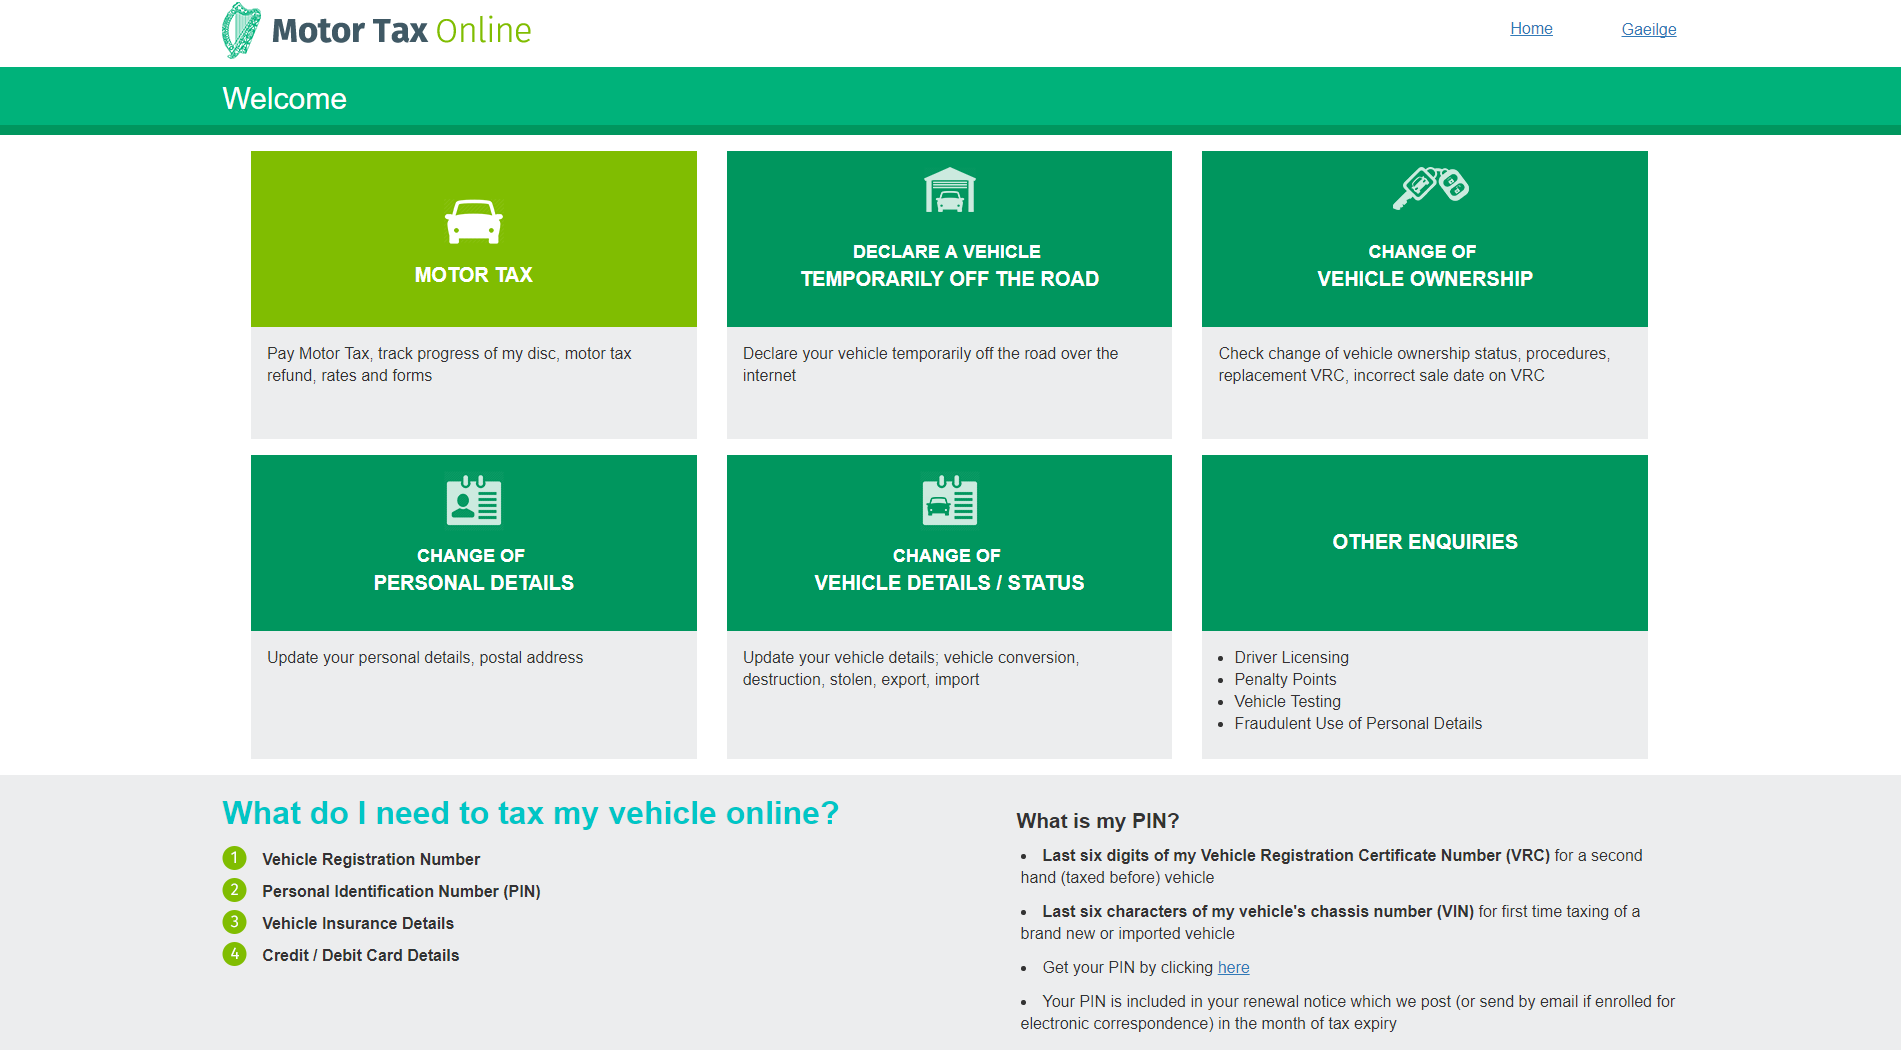
Task: Click the ID card icon for personal details
Action: [474, 500]
